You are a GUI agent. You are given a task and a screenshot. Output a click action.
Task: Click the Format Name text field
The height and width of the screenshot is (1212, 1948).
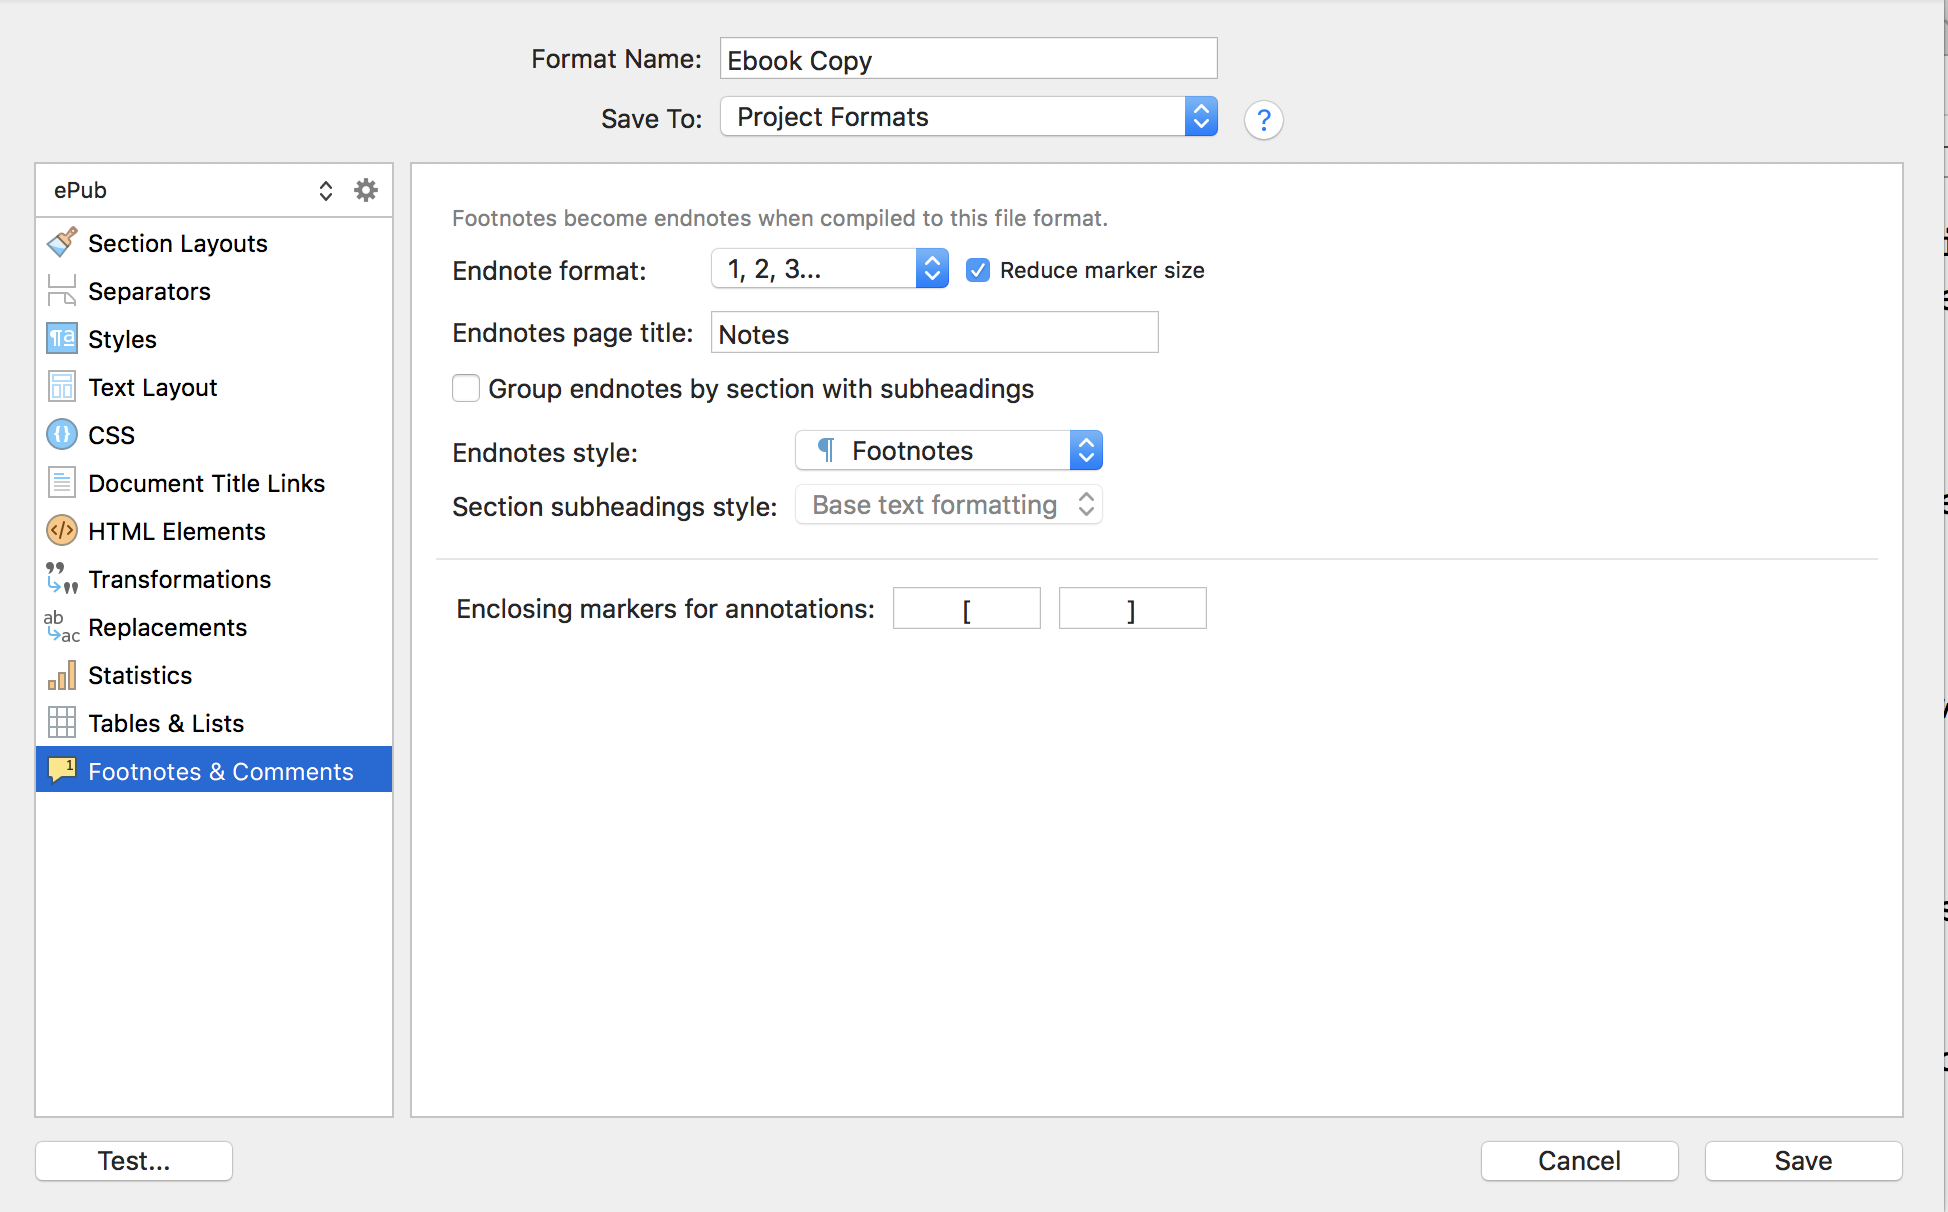pyautogui.click(x=968, y=59)
